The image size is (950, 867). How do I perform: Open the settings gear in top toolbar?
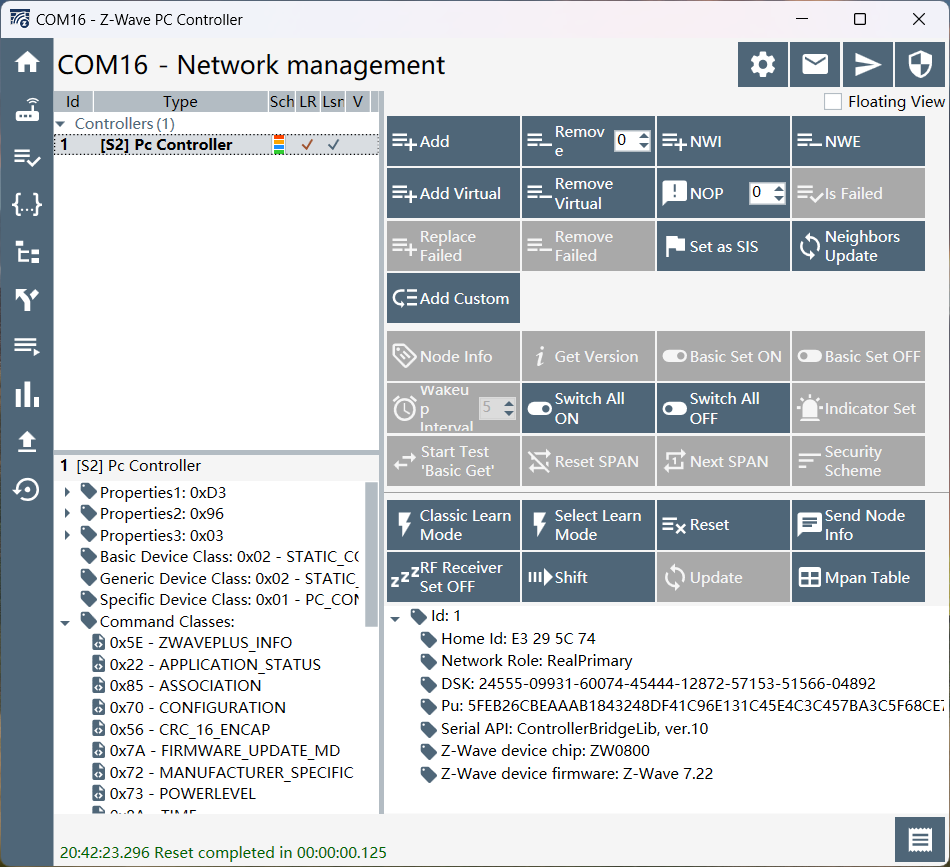pyautogui.click(x=763, y=65)
